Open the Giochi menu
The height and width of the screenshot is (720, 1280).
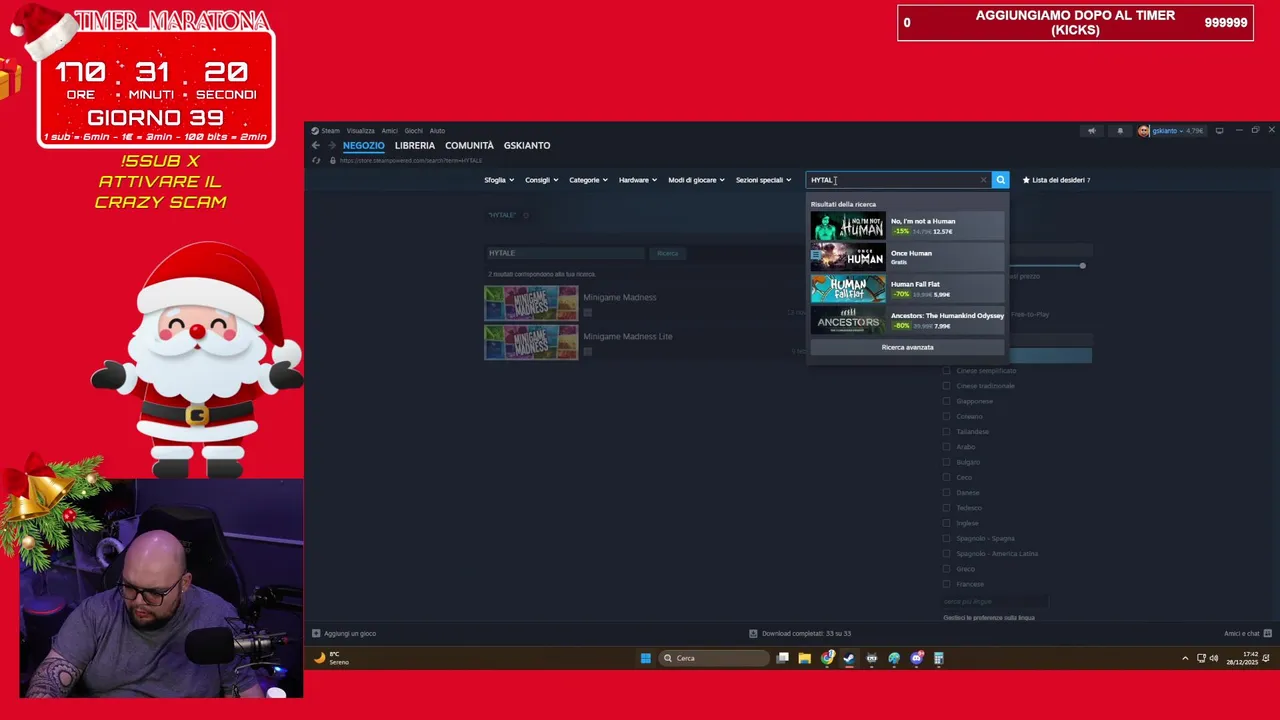point(413,131)
